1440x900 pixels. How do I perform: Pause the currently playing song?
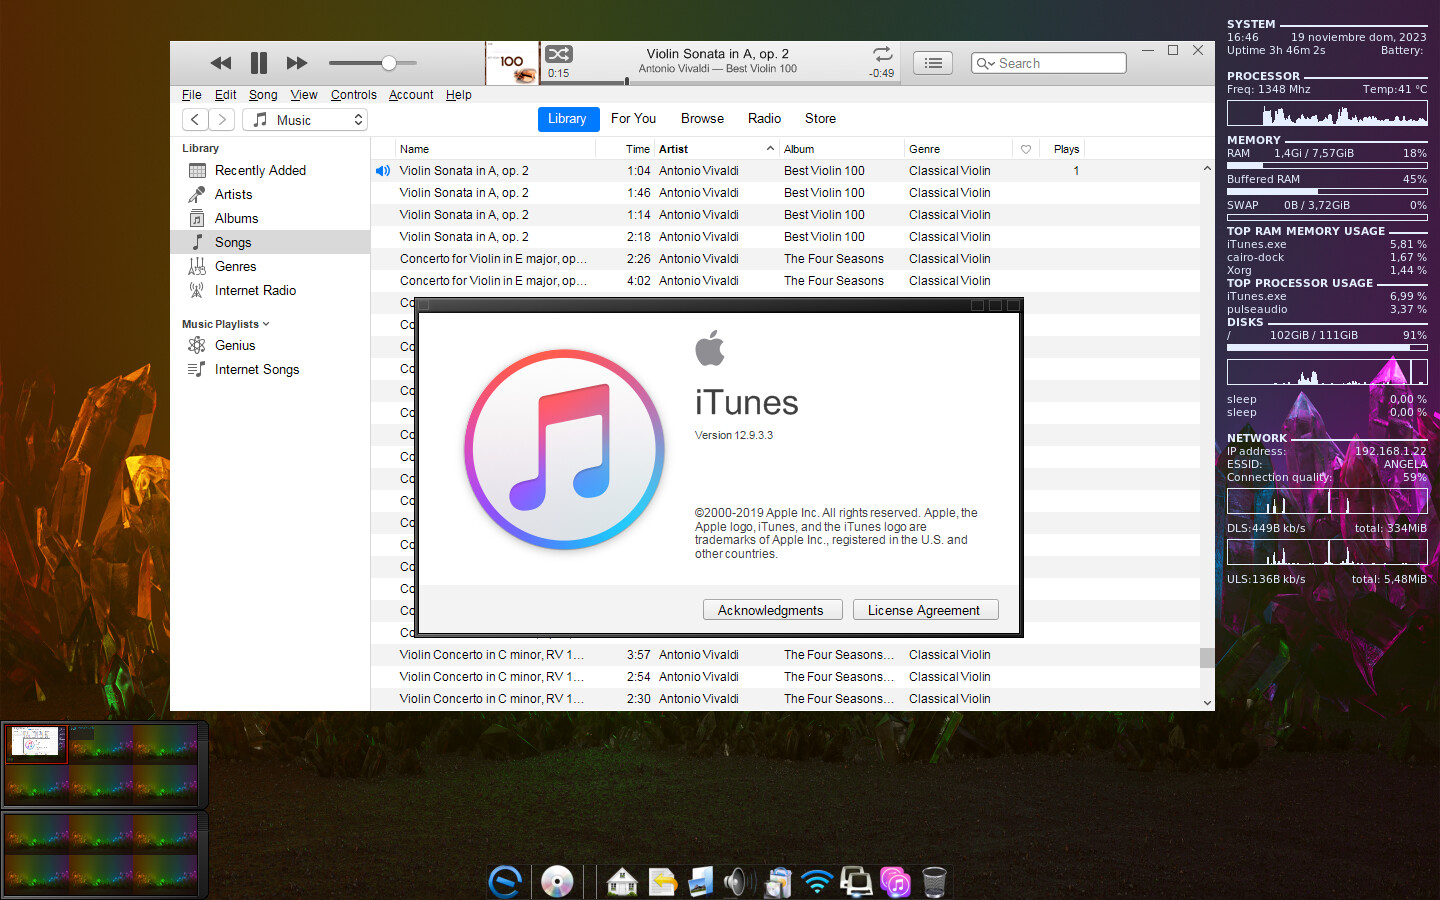(258, 63)
